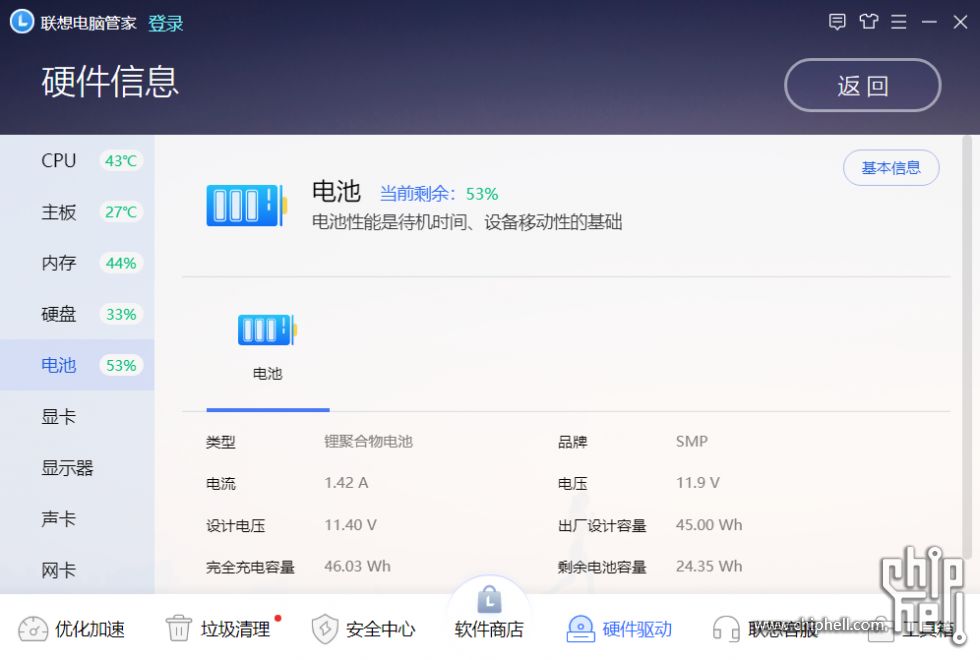Image resolution: width=980 pixels, height=660 pixels.
Task: Select CPU in the sidebar
Action: pos(78,161)
